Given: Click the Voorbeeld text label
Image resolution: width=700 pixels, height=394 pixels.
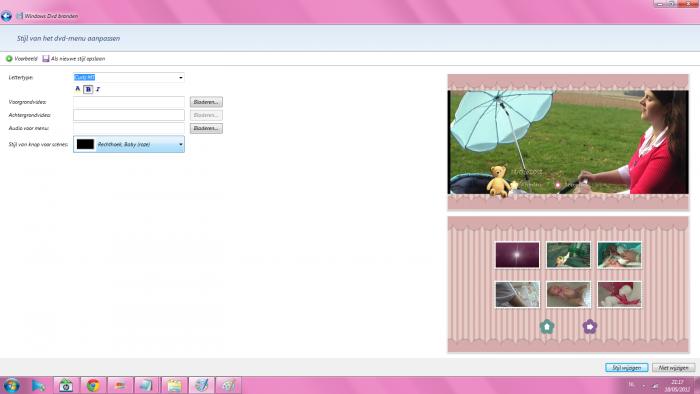Looking at the screenshot, I should [26, 58].
